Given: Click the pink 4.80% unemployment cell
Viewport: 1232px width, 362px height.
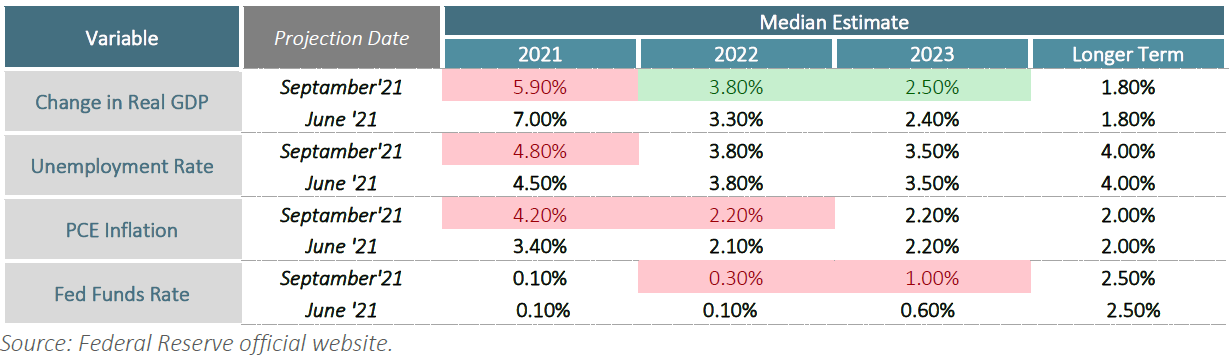Looking at the screenshot, I should click(x=540, y=151).
